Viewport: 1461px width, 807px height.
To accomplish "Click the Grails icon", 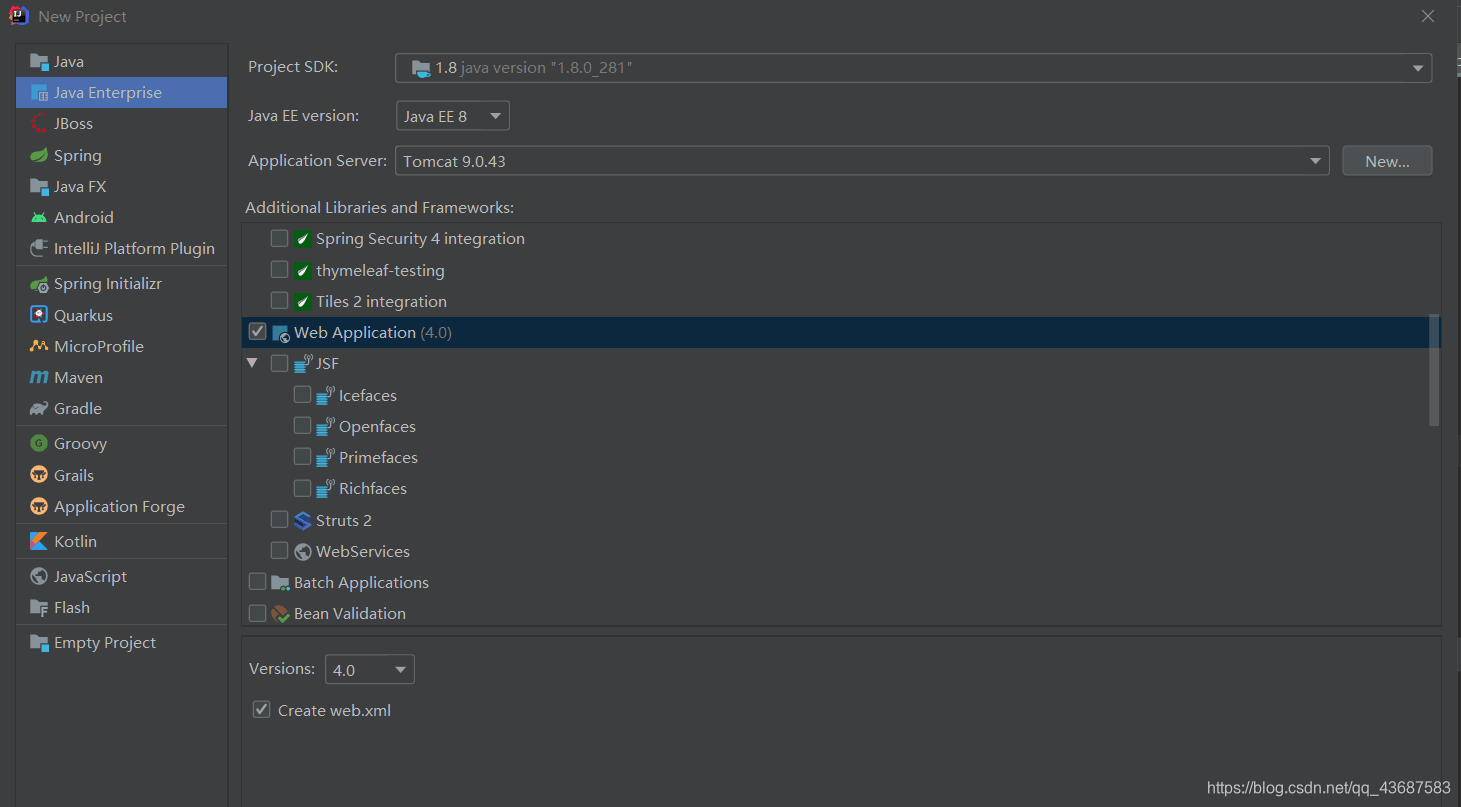I will (39, 475).
